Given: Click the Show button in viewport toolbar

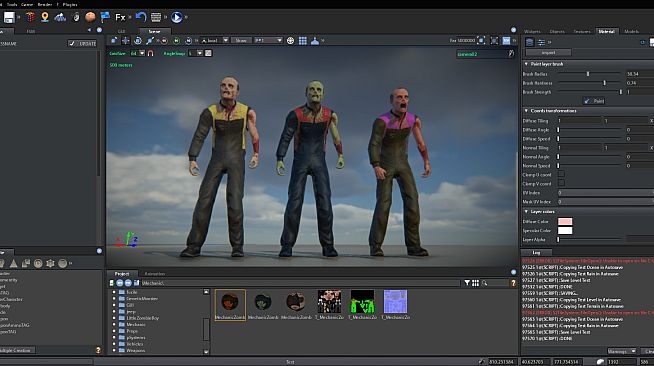Looking at the screenshot, I should (241, 40).
